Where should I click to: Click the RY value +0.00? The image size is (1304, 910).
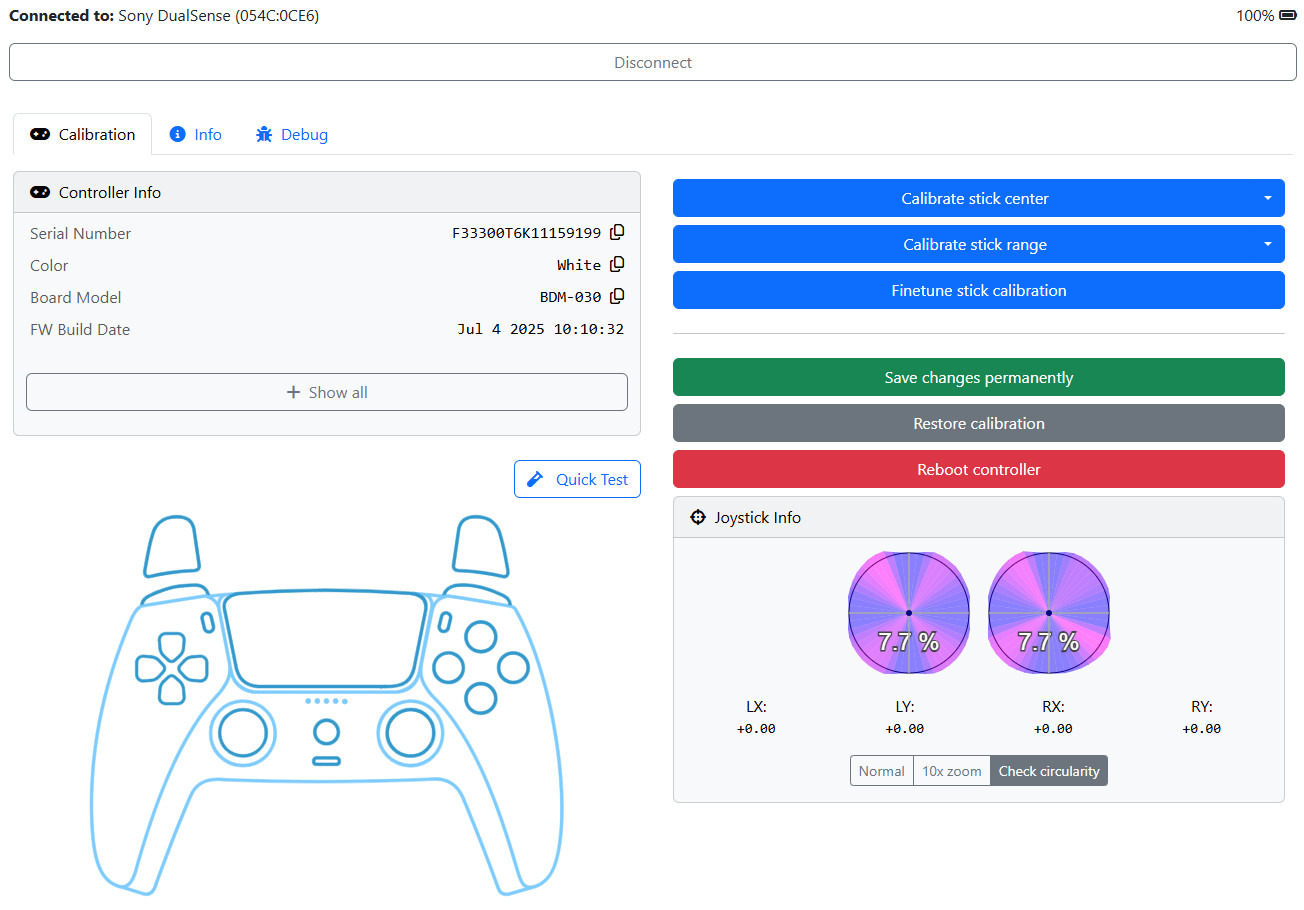(x=1201, y=728)
